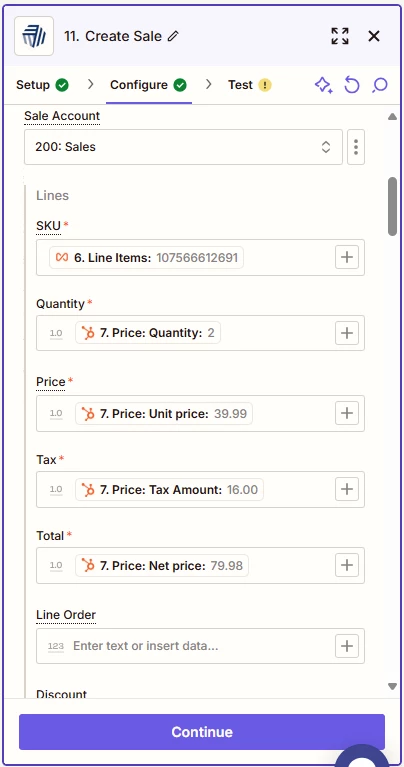This screenshot has width=404, height=767.
Task: Switch to the Setup tab
Action: (42, 85)
